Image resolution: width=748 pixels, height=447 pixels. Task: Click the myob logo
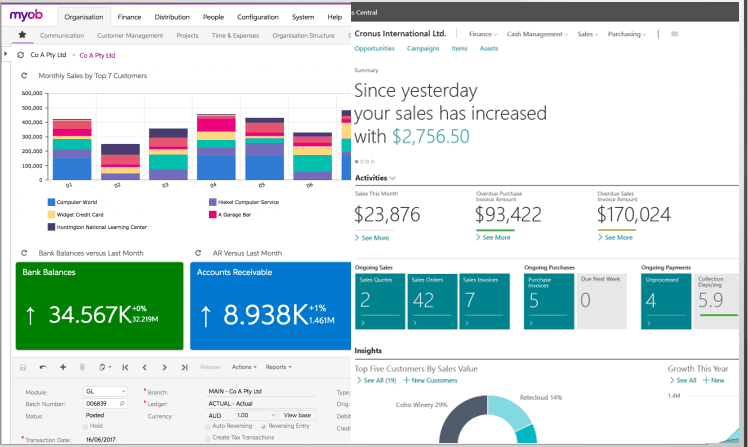coord(26,15)
